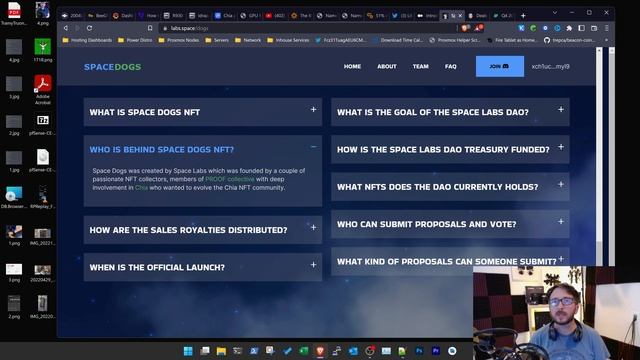Follow the green Chia link in the answer
The width and height of the screenshot is (640, 360).
point(141,187)
